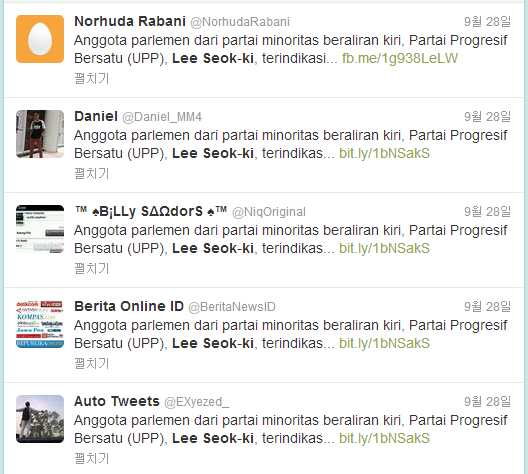
Task: Open Daniel's profile picture
Action: 40,134
